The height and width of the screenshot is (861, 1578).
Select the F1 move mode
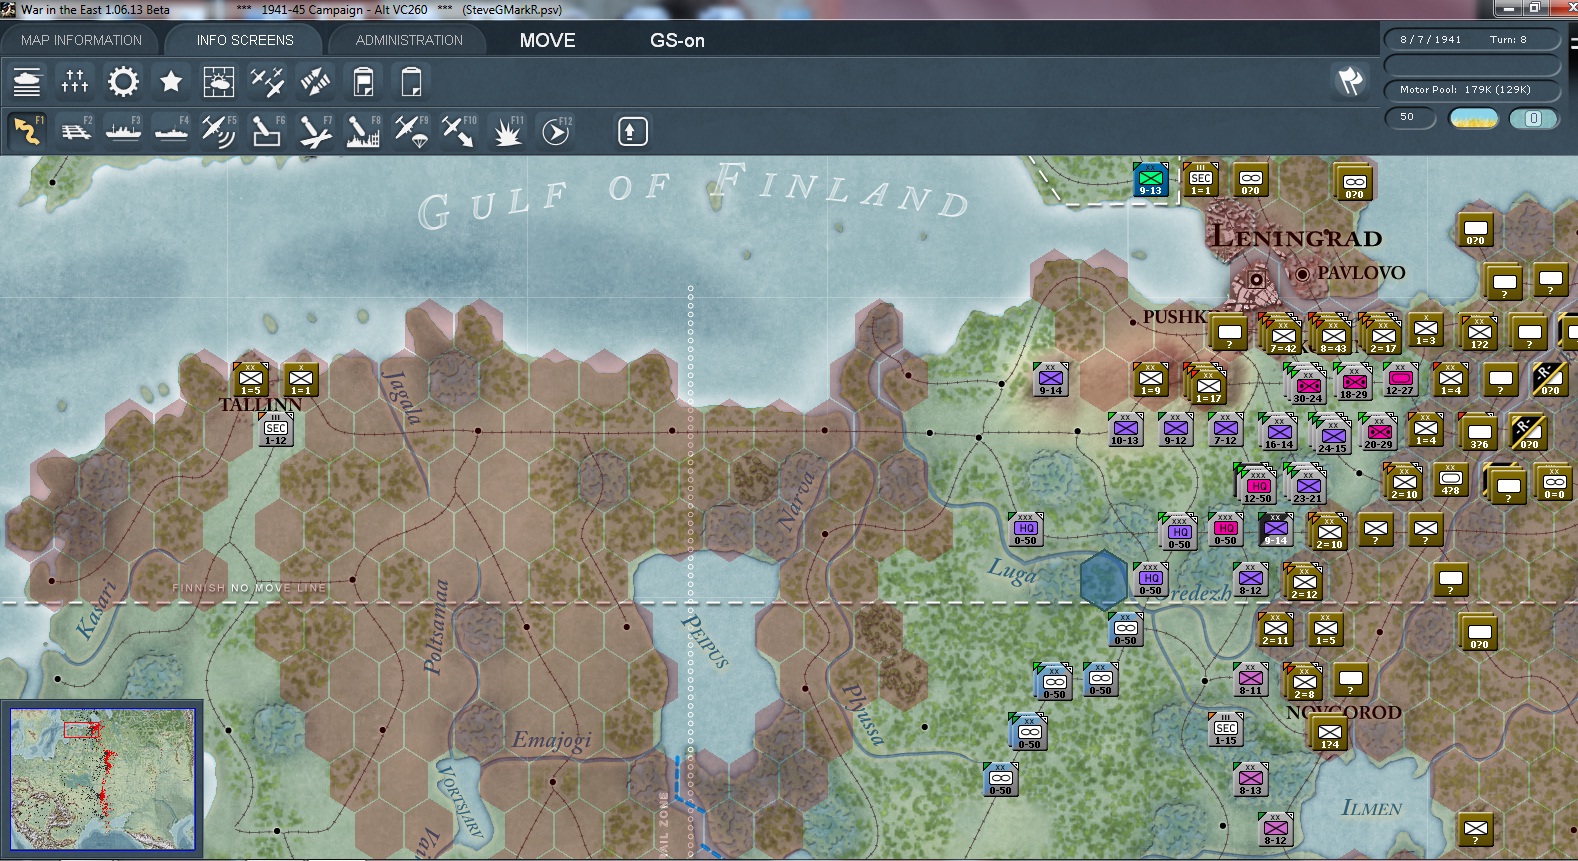pos(27,131)
